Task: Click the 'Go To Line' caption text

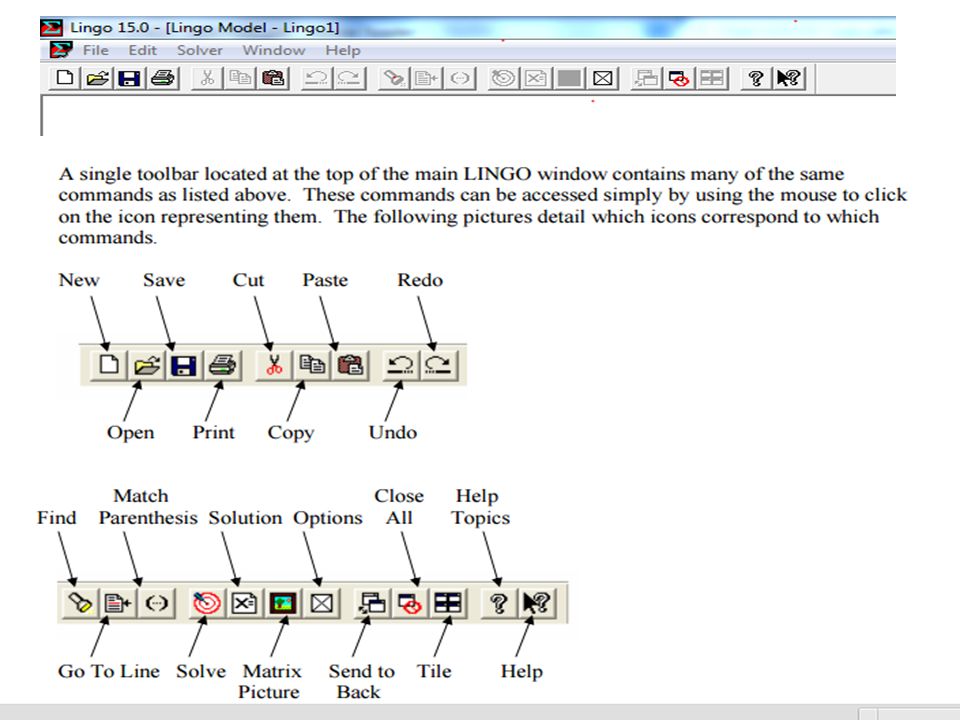Action: (x=109, y=671)
